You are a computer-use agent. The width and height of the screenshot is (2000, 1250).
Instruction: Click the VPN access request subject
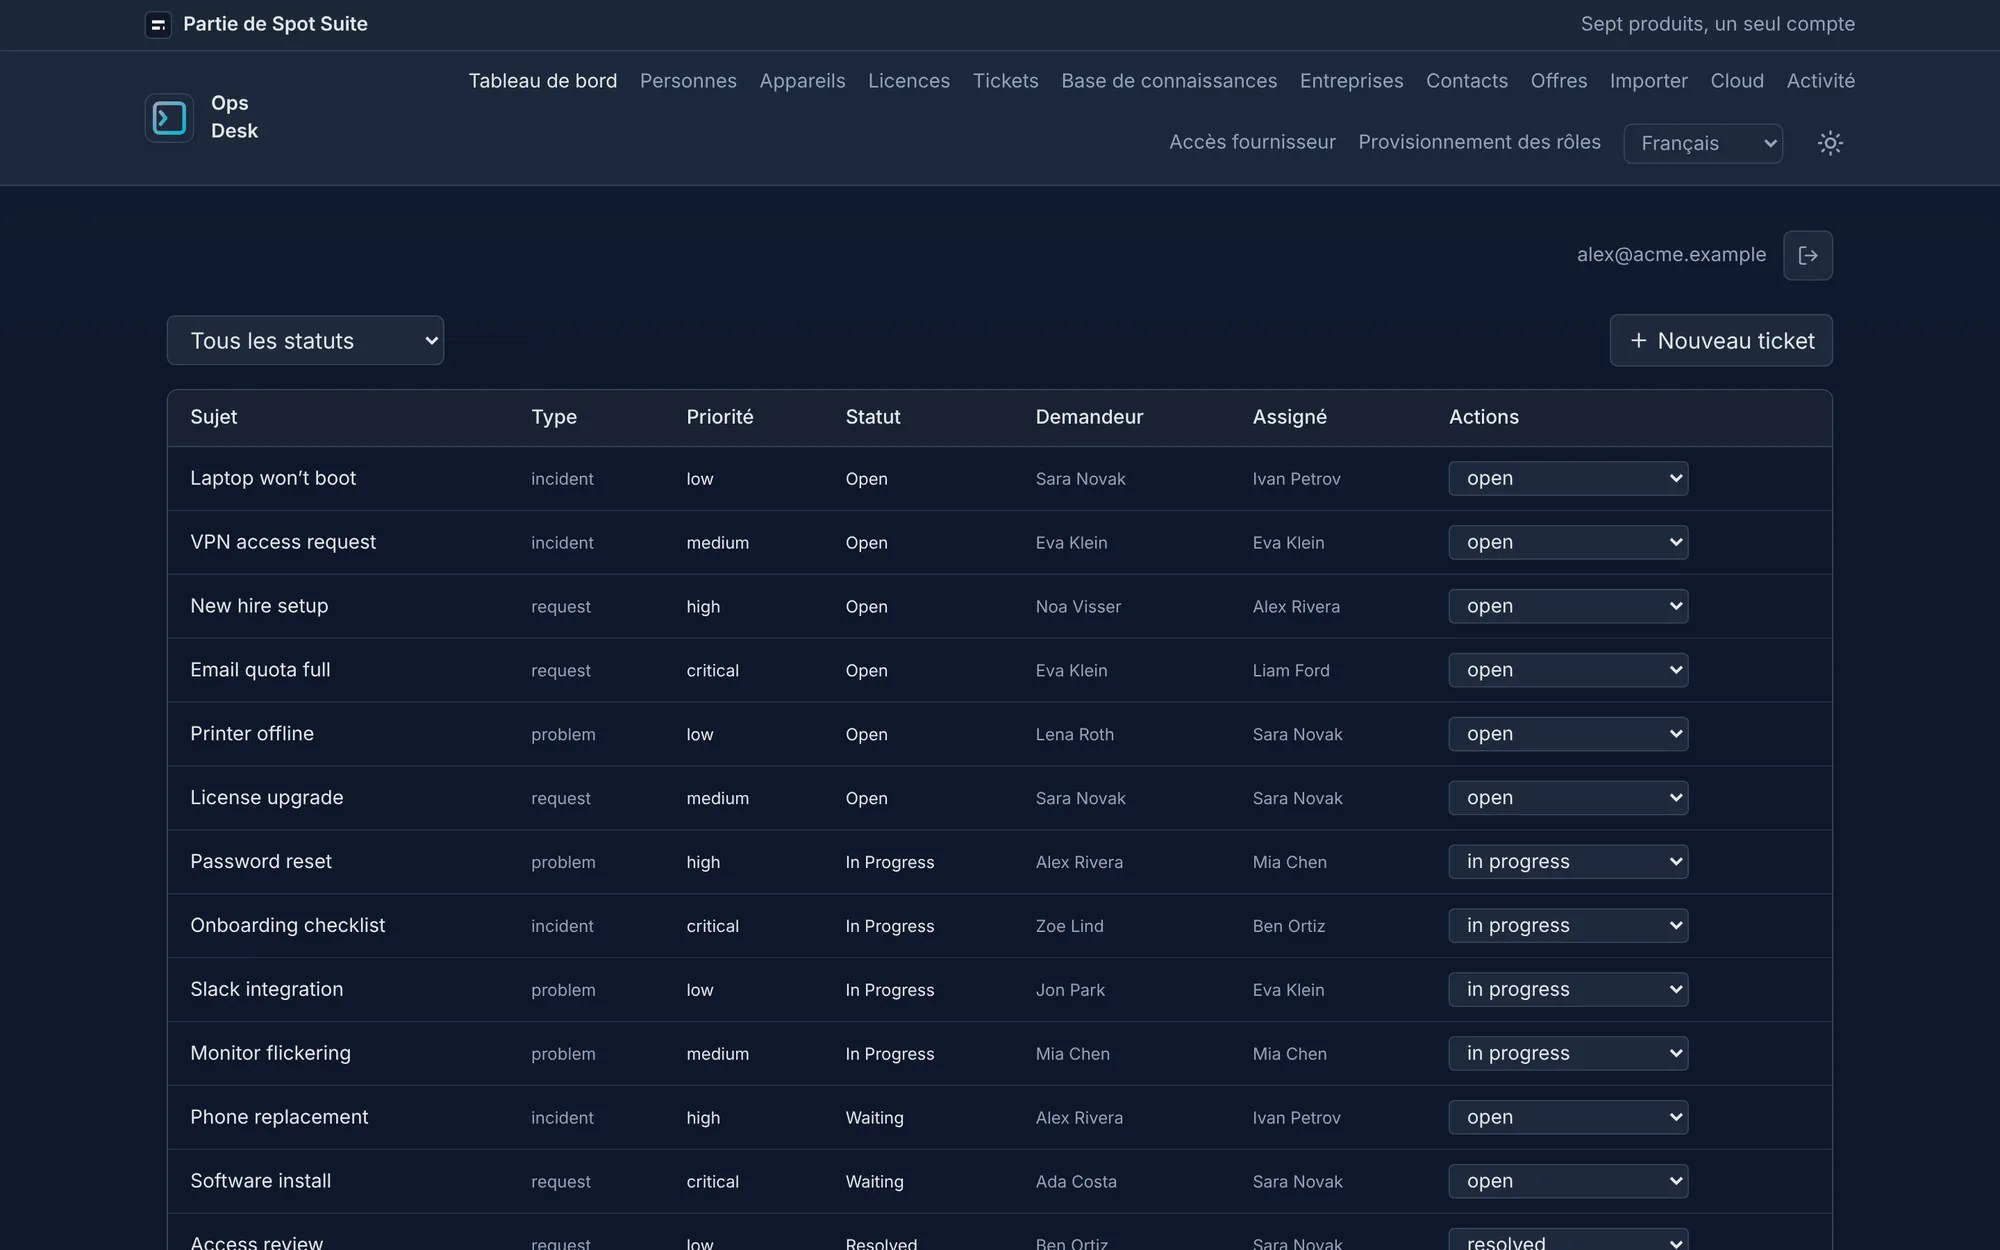(283, 542)
